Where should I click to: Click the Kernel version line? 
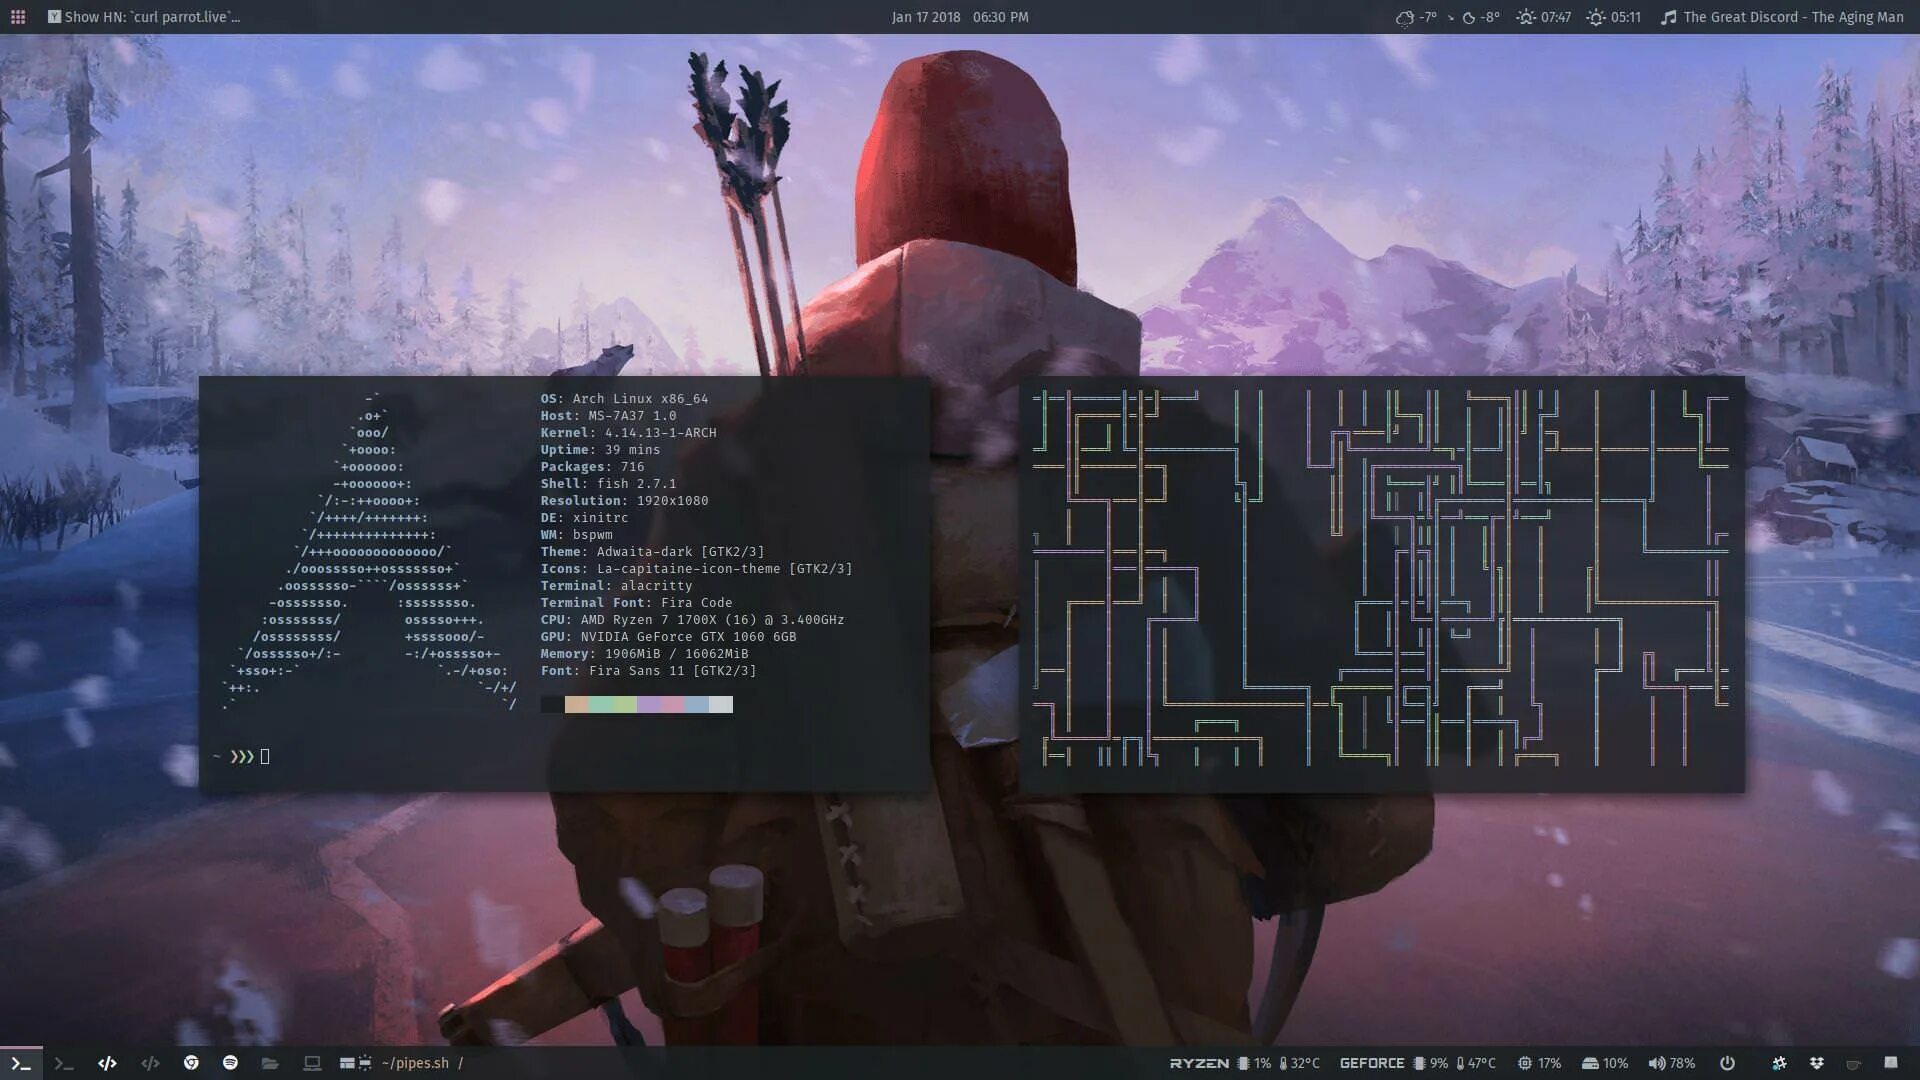[x=628, y=433]
